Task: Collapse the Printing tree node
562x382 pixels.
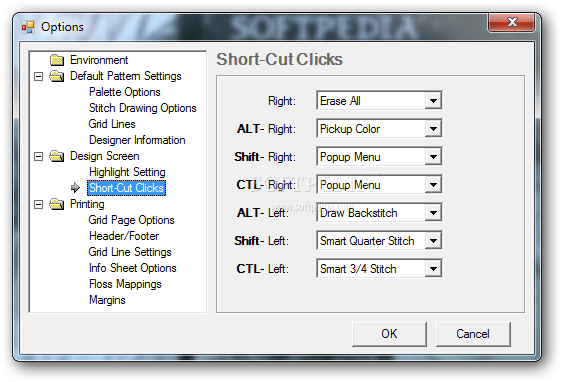Action: pos(38,205)
